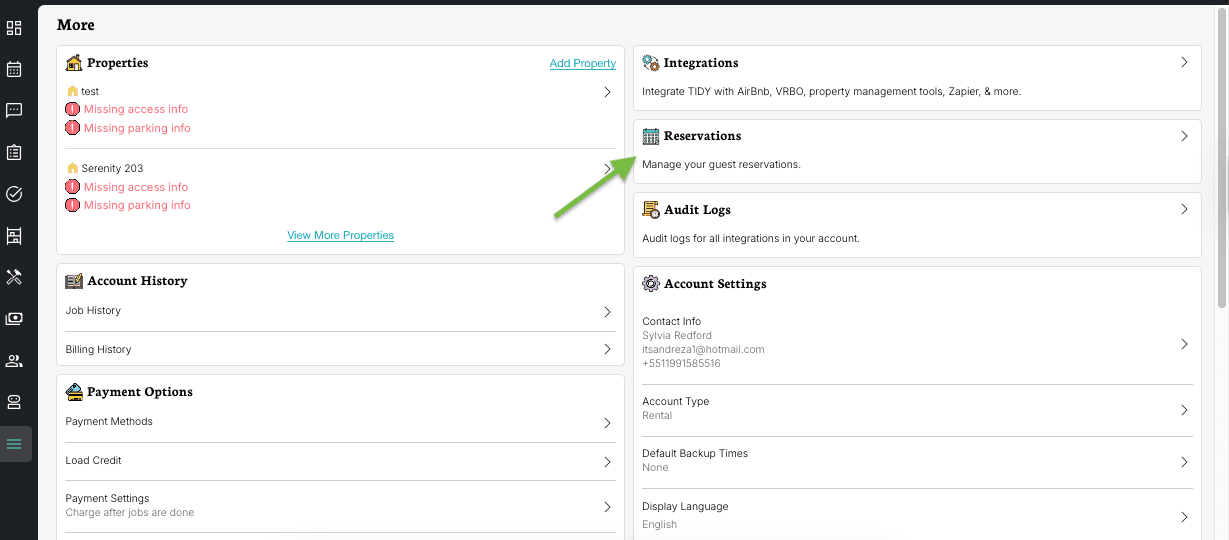Select the Load Credit row label
The width and height of the screenshot is (1229, 540).
coord(93,460)
